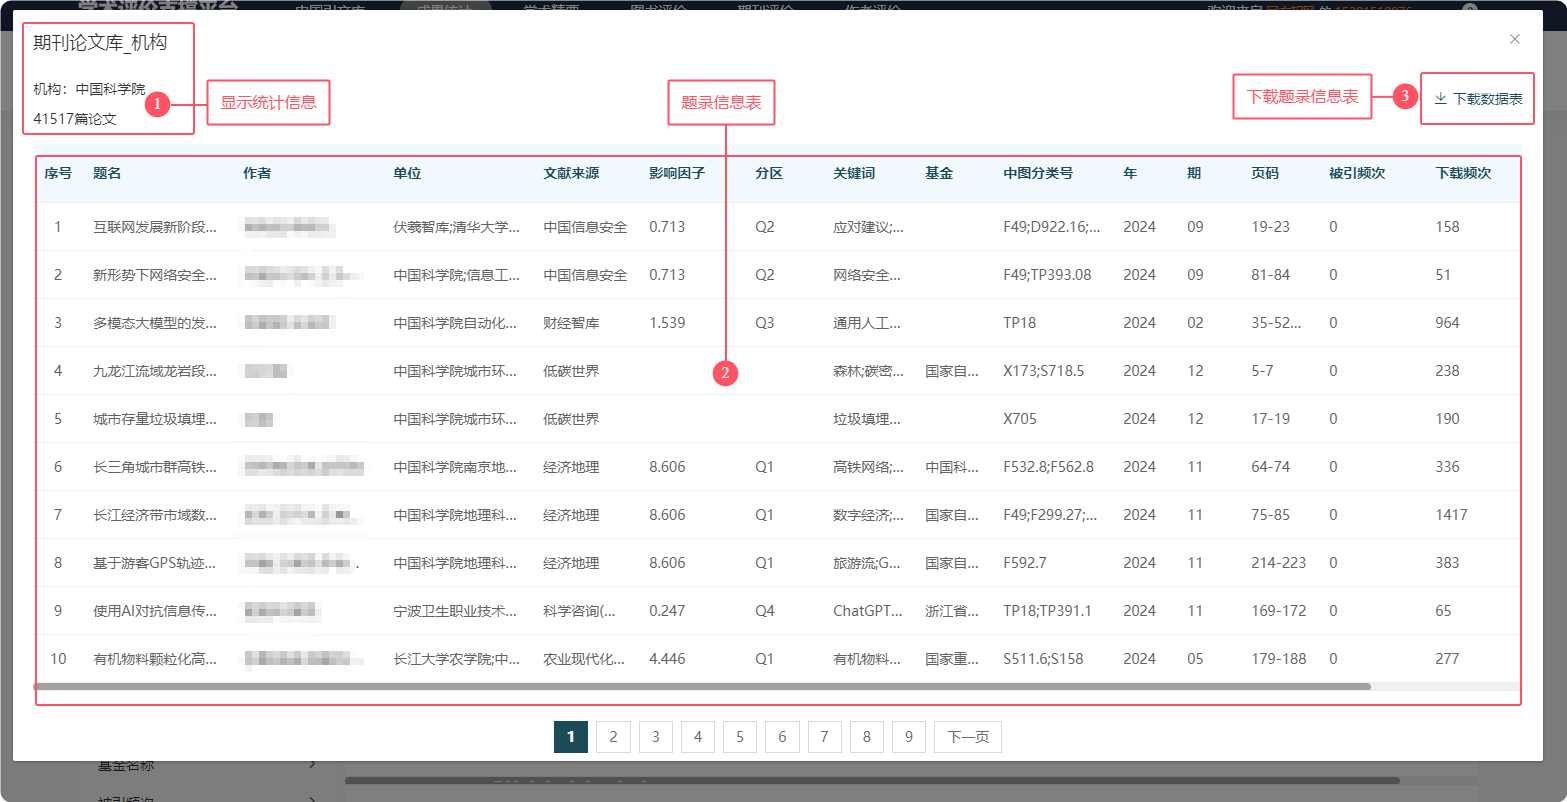Click impact factor 4.446 cell
The image size is (1567, 802).
667,659
